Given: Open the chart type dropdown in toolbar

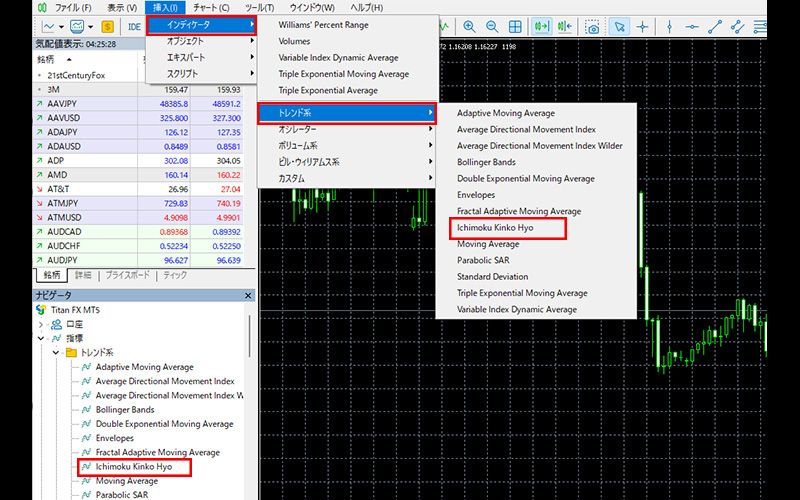Looking at the screenshot, I should (x=52, y=27).
